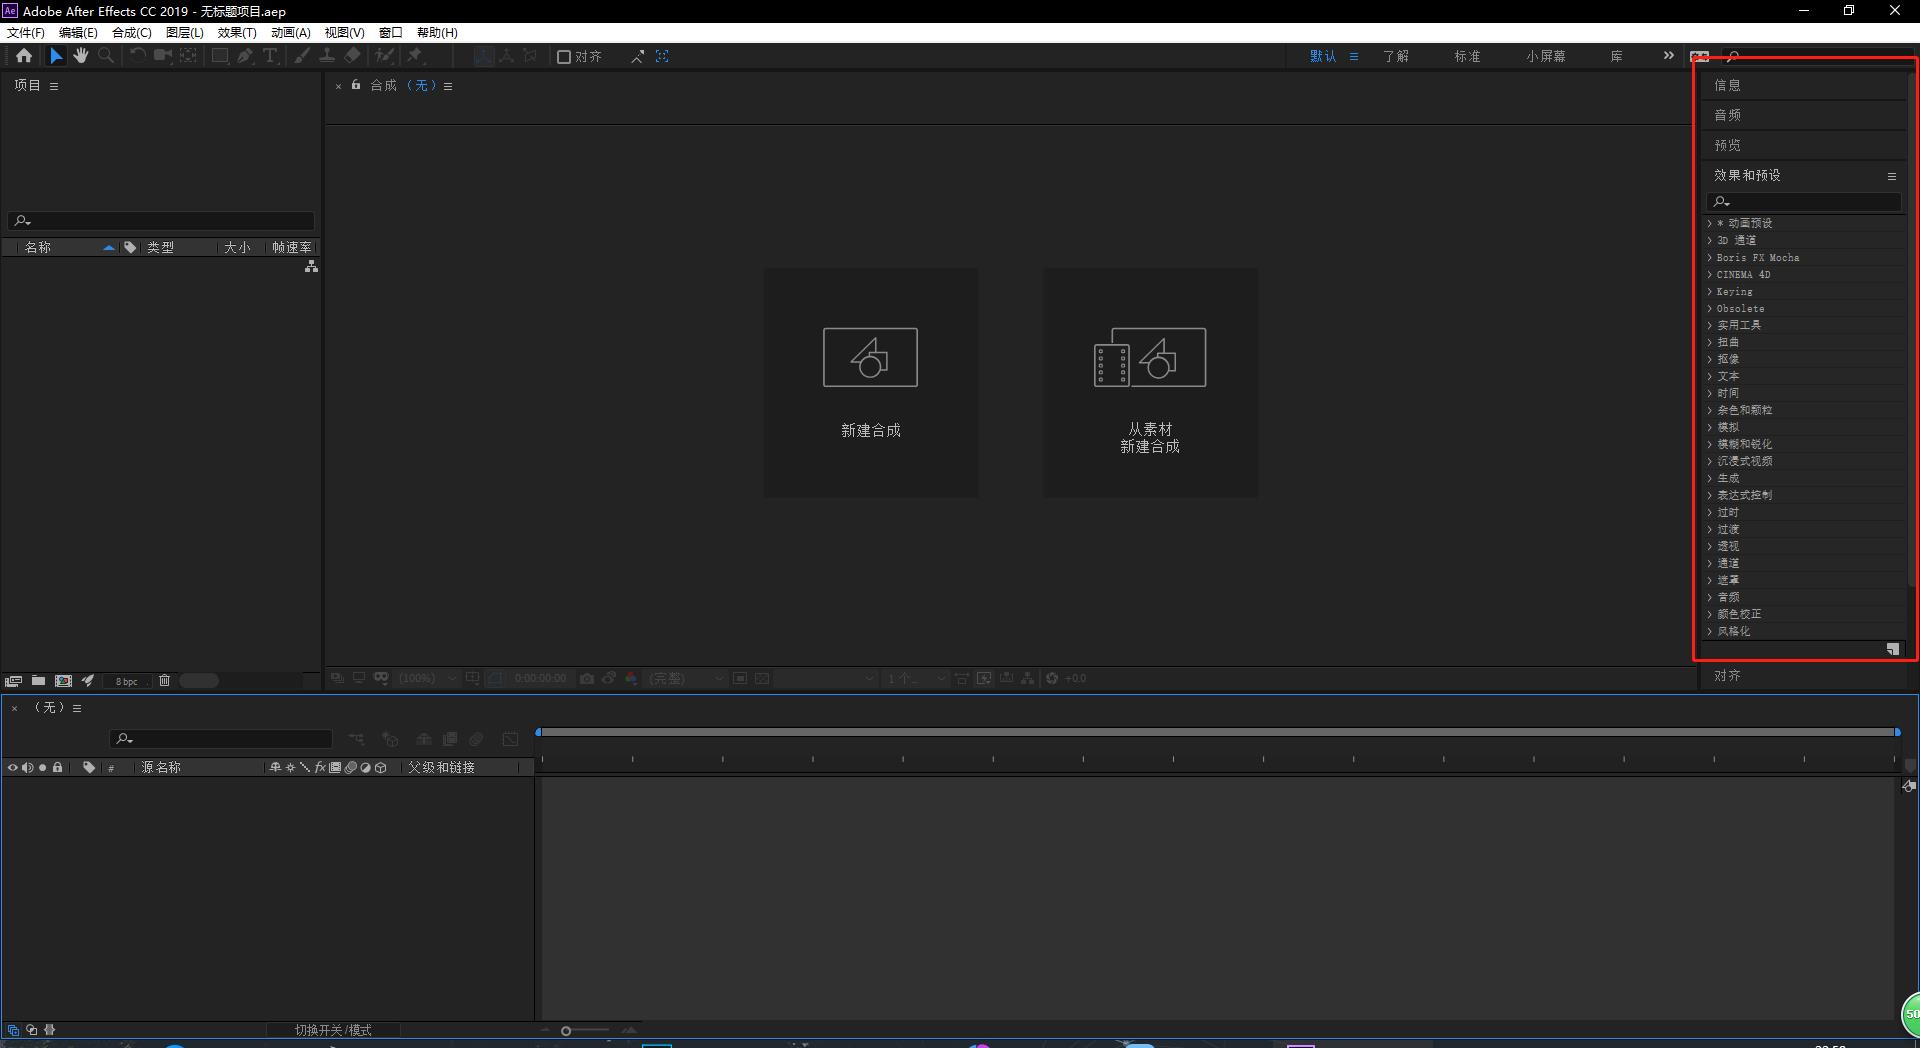This screenshot has height=1048, width=1920.
Task: Click 从素材新建合成 button
Action: pyautogui.click(x=1150, y=382)
